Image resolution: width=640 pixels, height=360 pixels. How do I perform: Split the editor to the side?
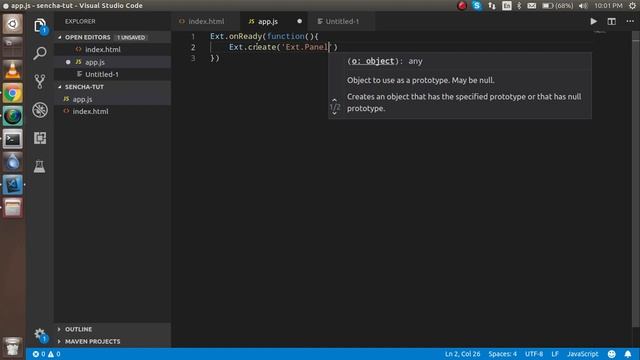pos(611,21)
